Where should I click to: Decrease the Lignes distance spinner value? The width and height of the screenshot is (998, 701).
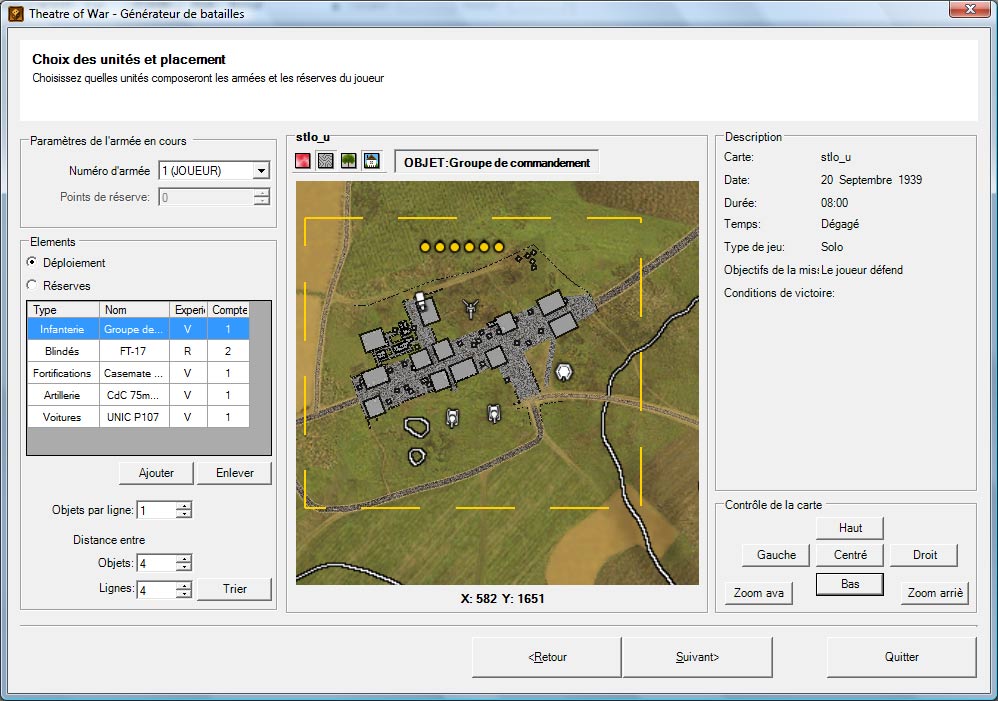point(184,594)
